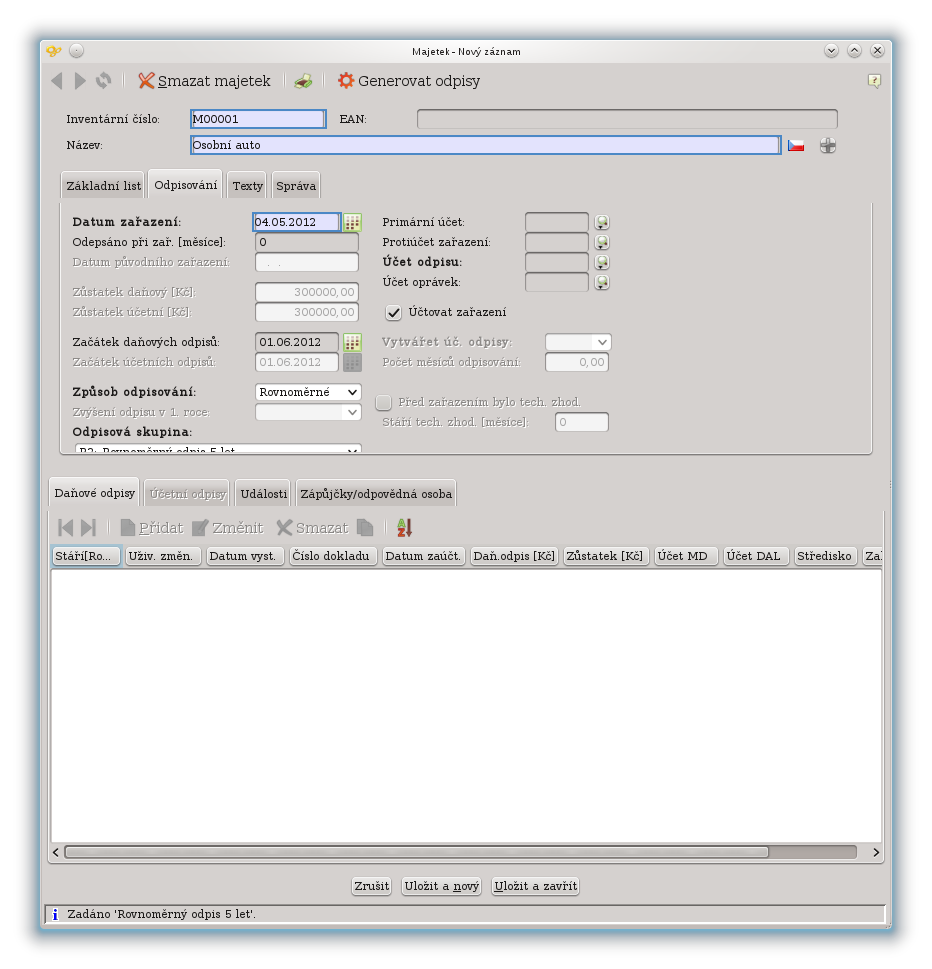The image size is (932, 969).
Task: Click the round pin button in title bar
Action: (76, 51)
